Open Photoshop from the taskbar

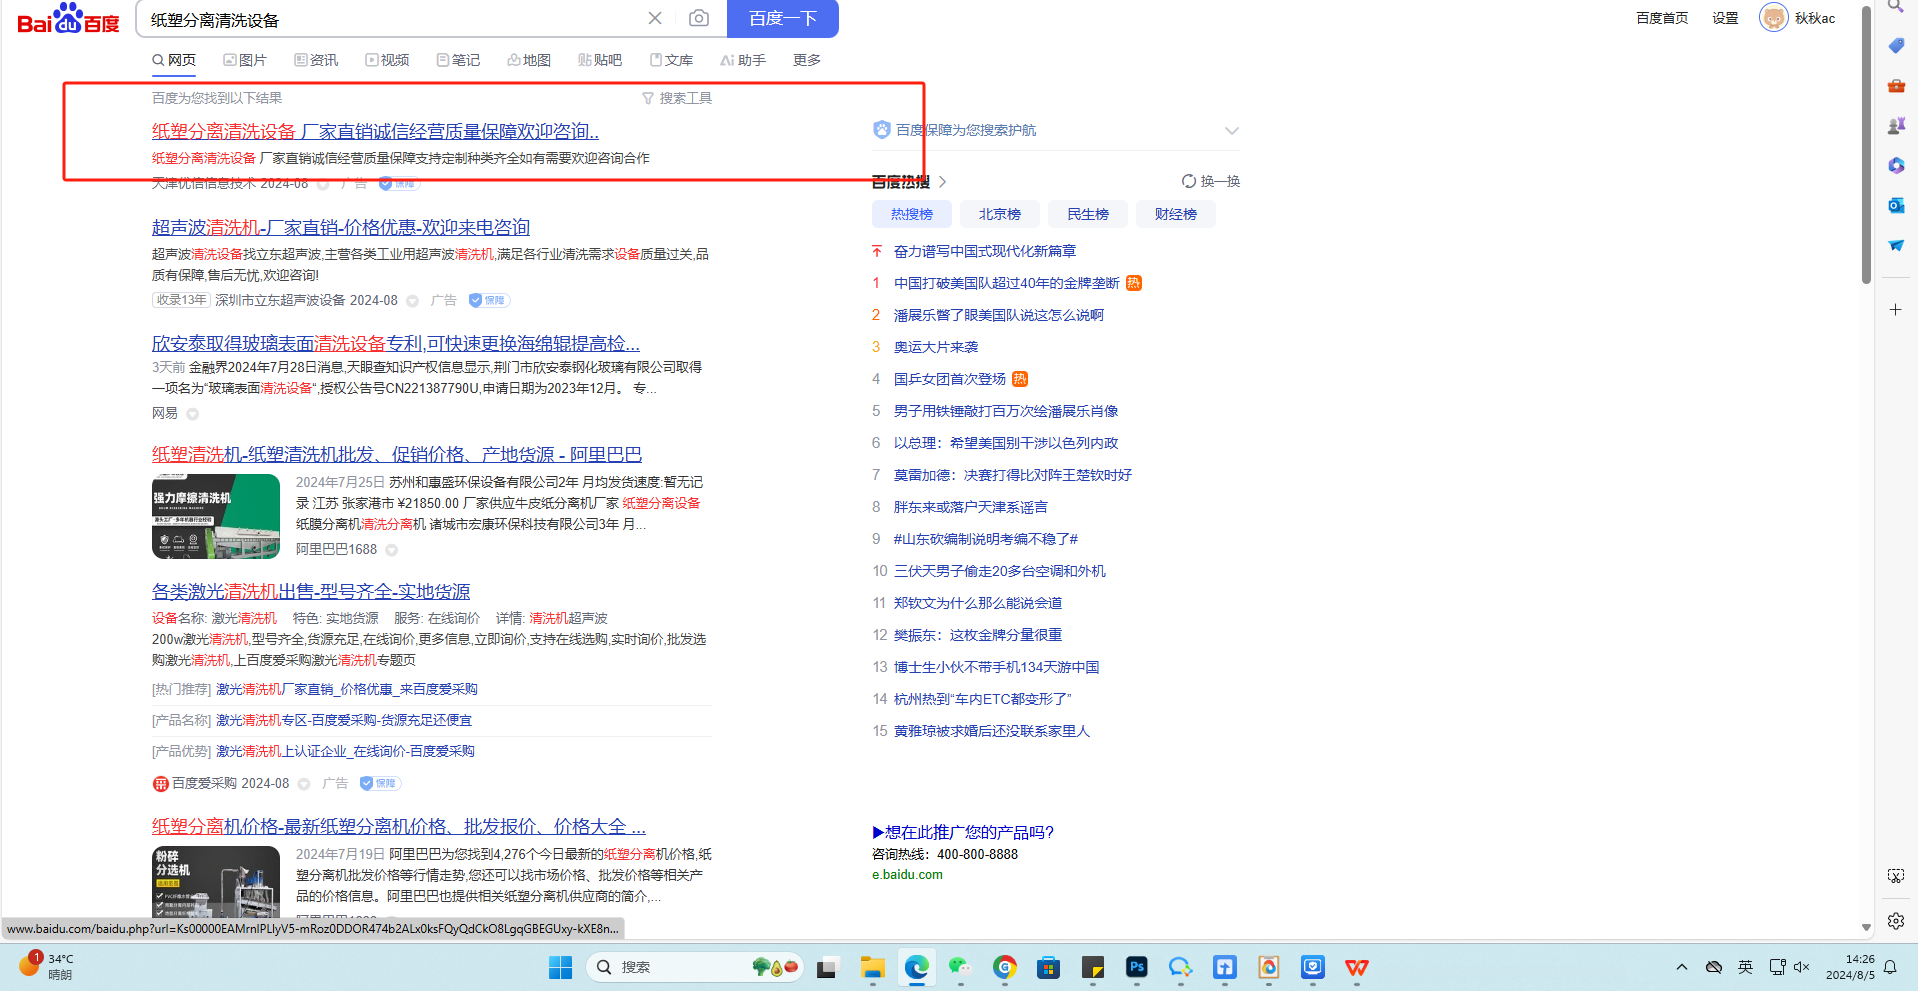click(x=1136, y=967)
